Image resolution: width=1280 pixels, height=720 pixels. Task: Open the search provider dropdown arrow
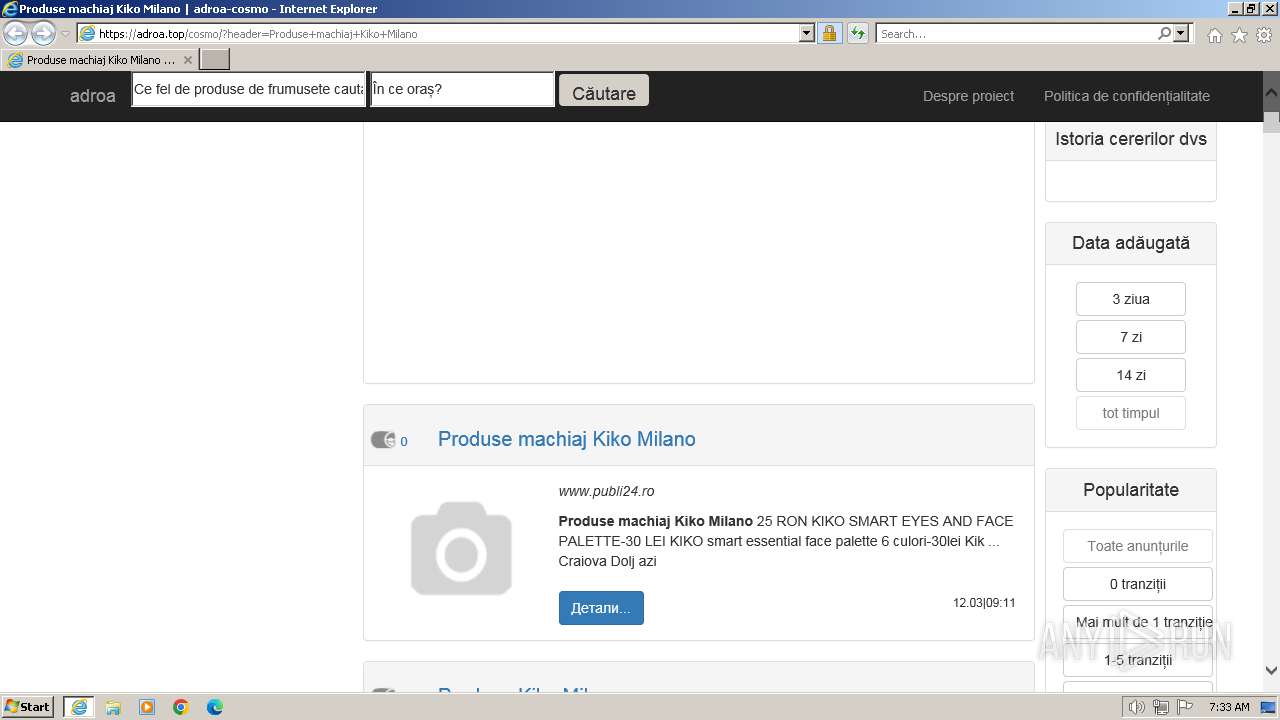click(x=1181, y=33)
